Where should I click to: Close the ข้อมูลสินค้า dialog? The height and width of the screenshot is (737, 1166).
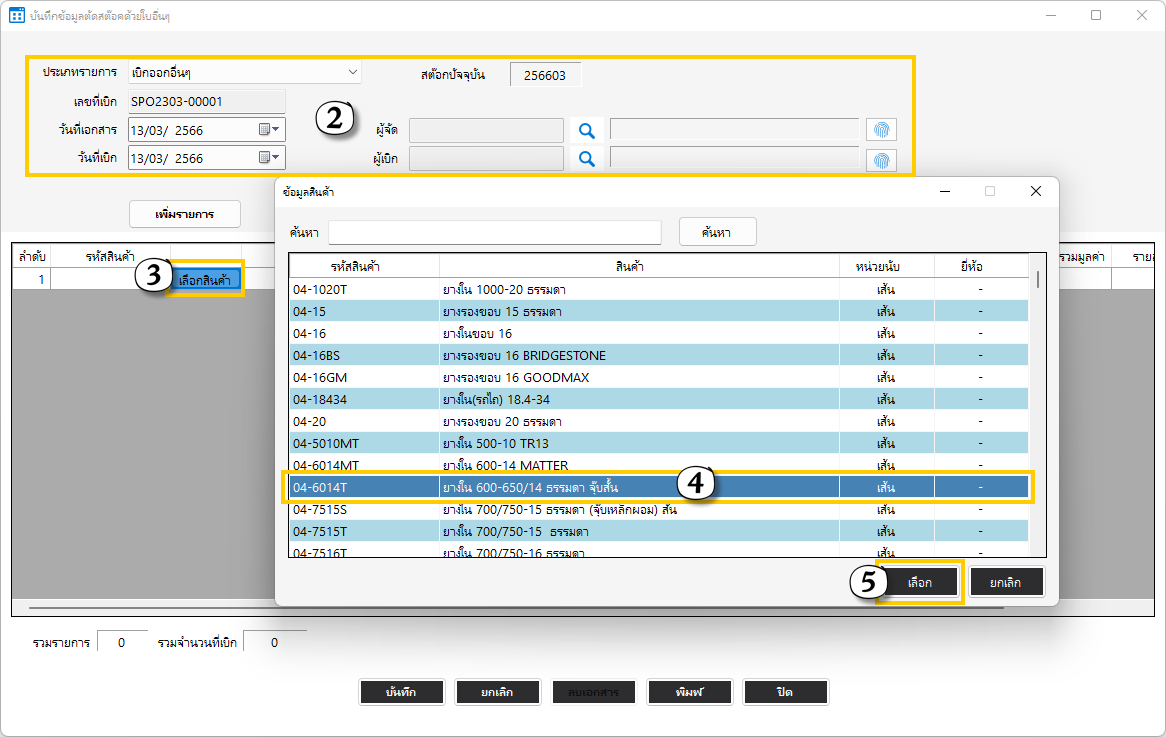[x=1036, y=191]
